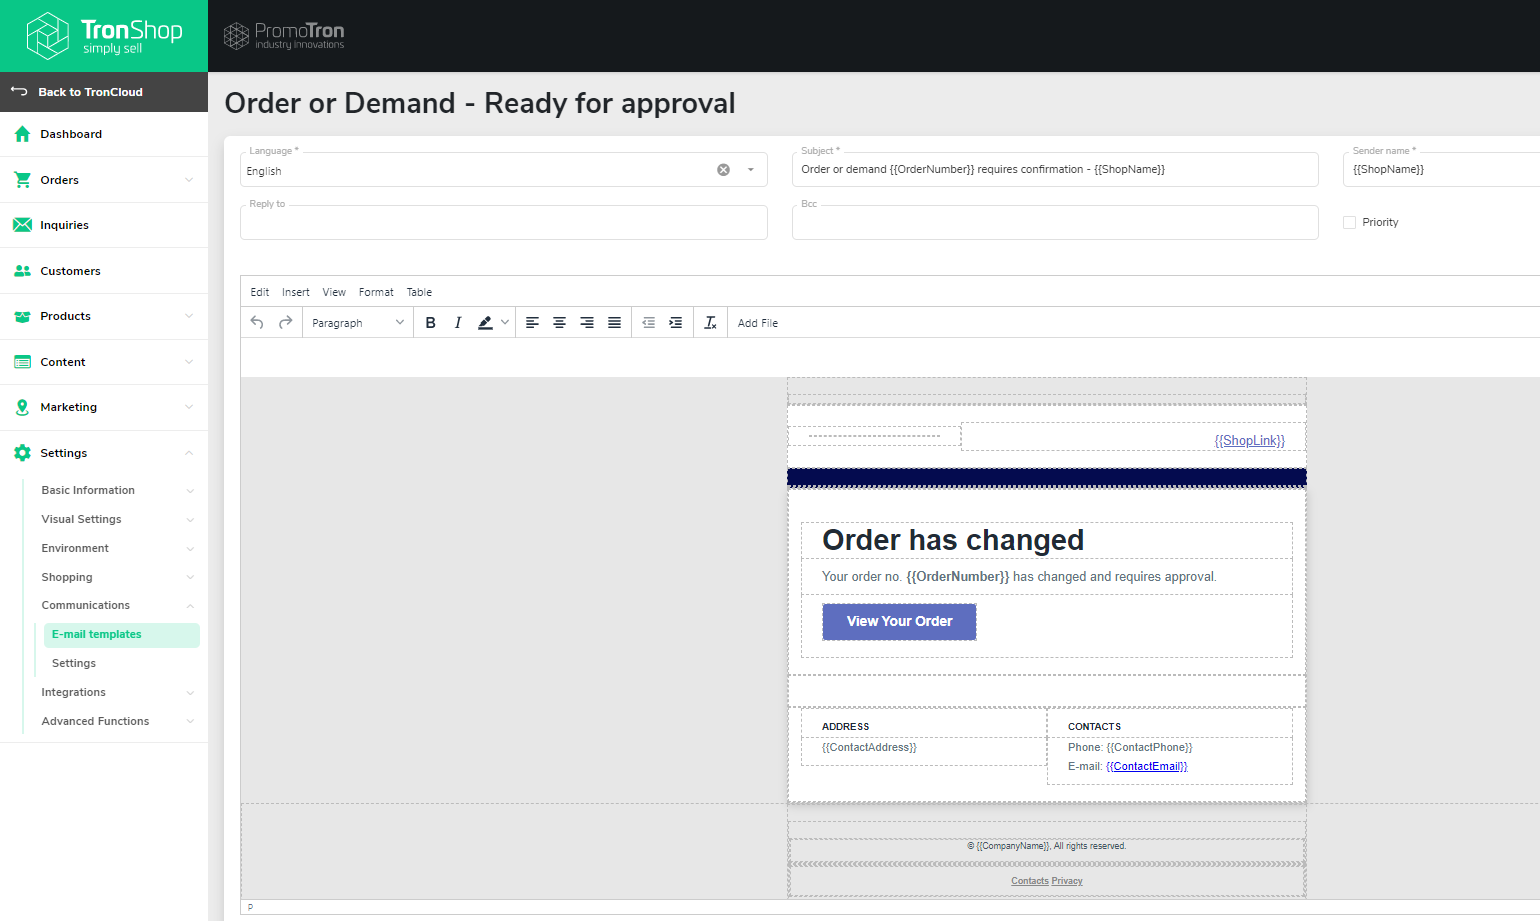Click the Reply to input field
The width and height of the screenshot is (1540, 921).
click(x=504, y=222)
